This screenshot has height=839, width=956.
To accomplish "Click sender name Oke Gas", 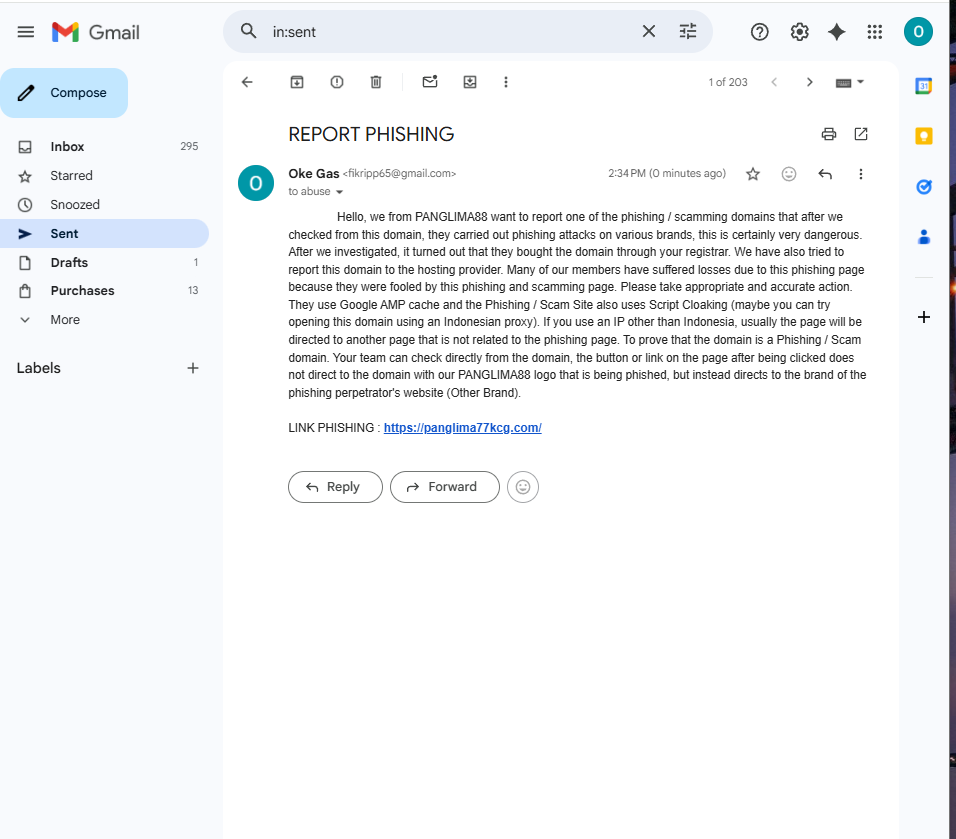I will click(x=313, y=174).
